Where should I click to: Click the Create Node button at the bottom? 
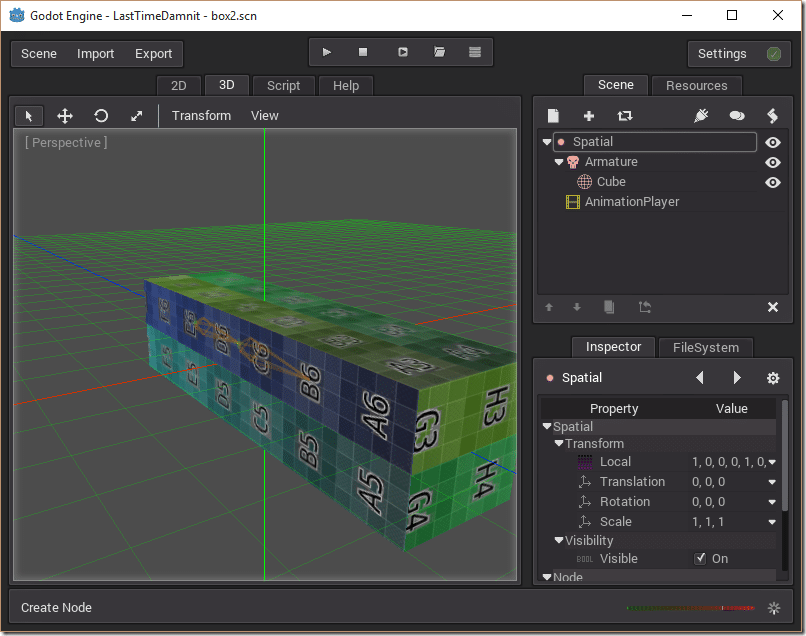pos(56,607)
